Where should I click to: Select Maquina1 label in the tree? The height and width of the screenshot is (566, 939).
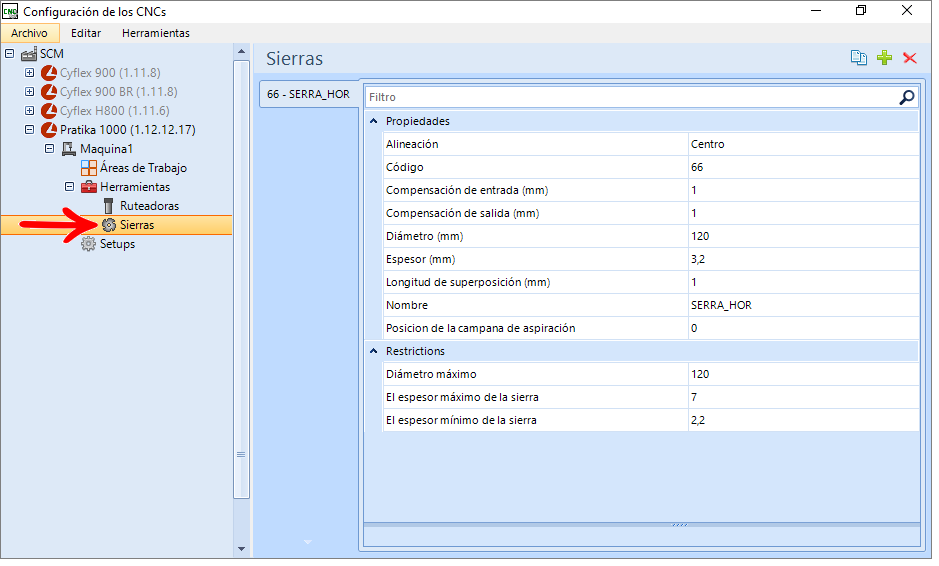tap(106, 149)
